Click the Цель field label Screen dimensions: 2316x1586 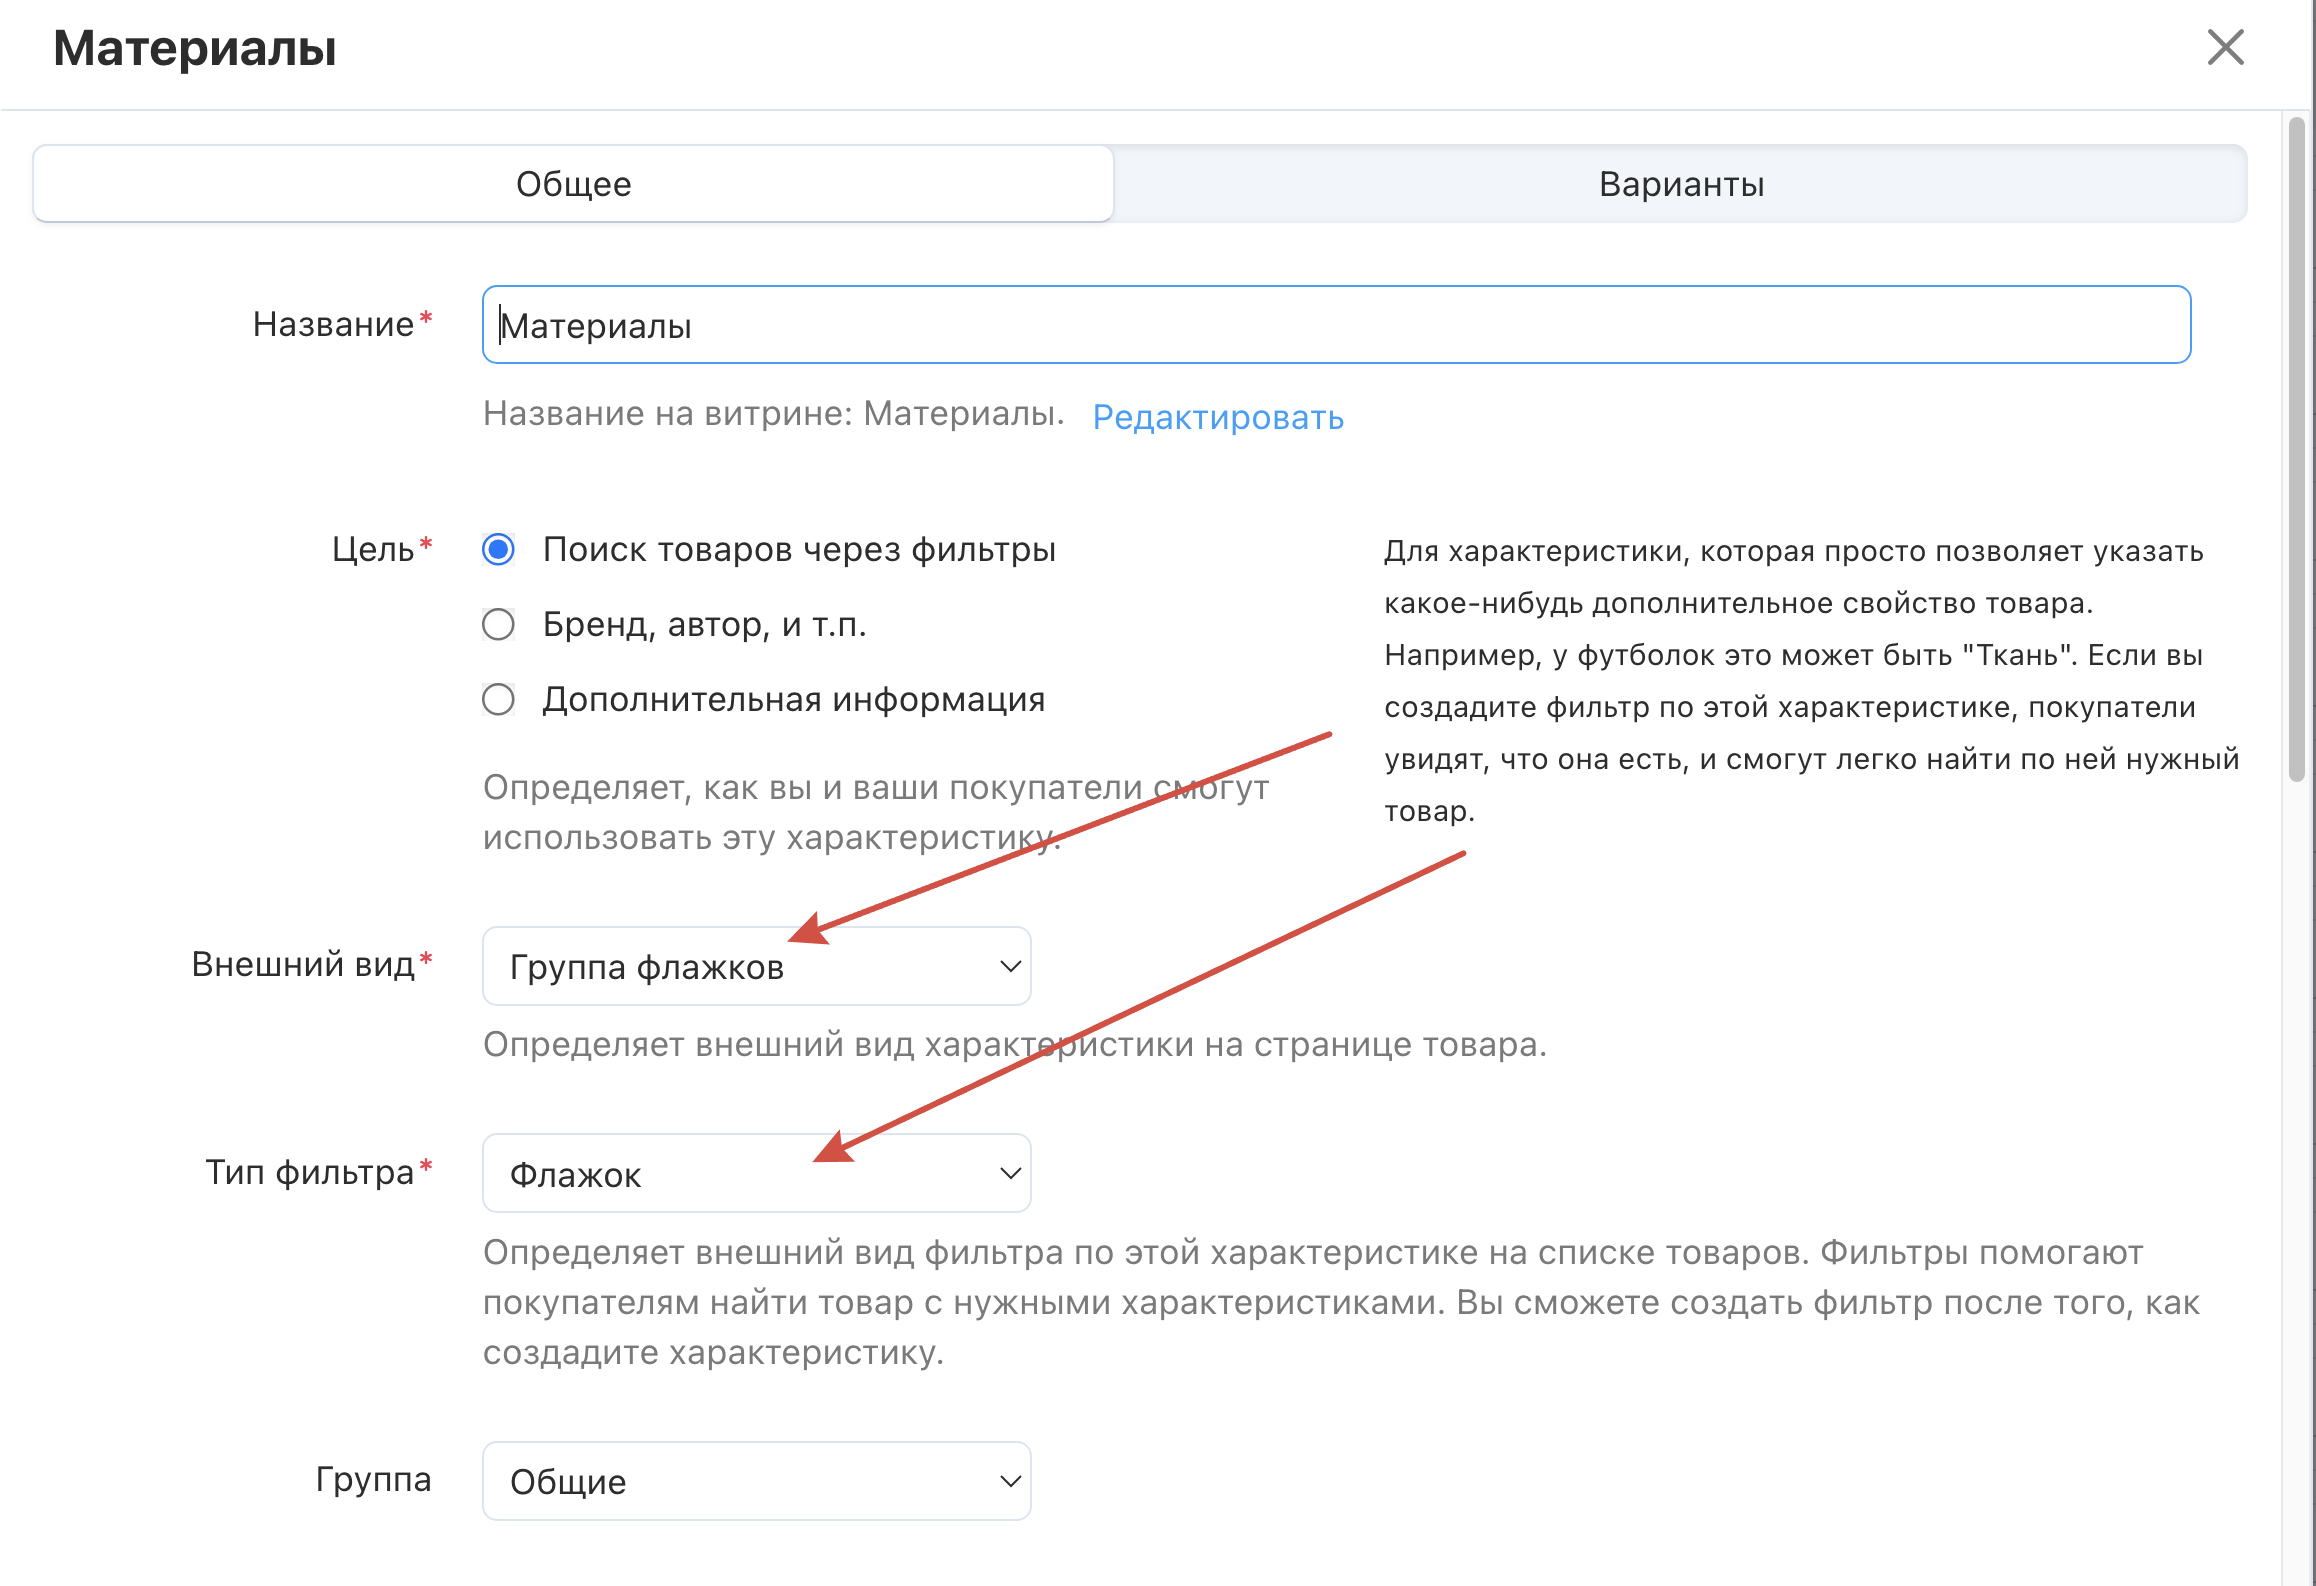coord(373,549)
